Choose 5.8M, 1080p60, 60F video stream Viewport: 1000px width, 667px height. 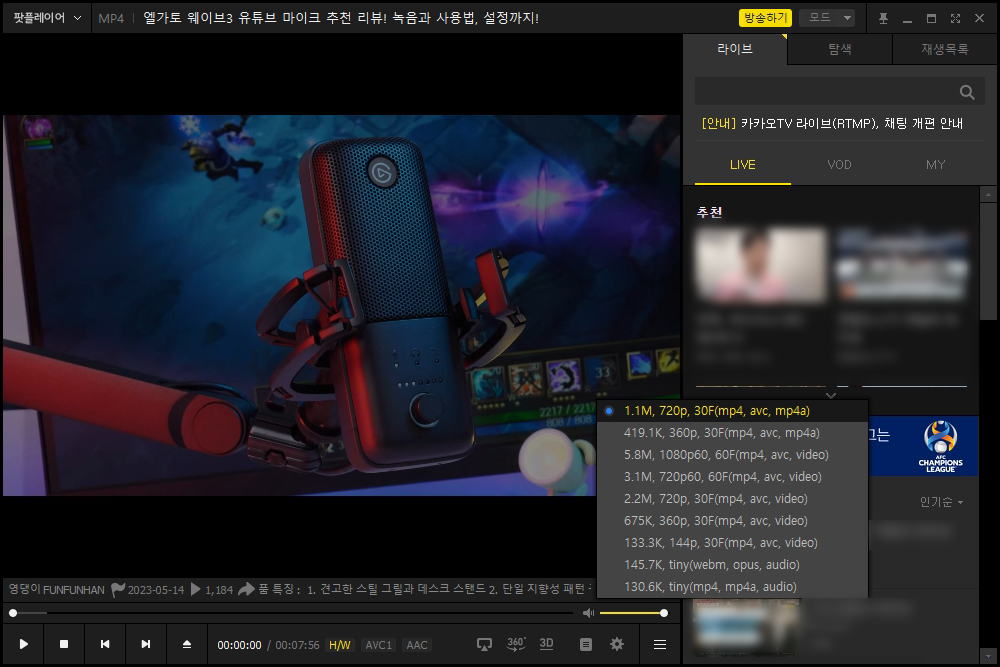(x=732, y=455)
